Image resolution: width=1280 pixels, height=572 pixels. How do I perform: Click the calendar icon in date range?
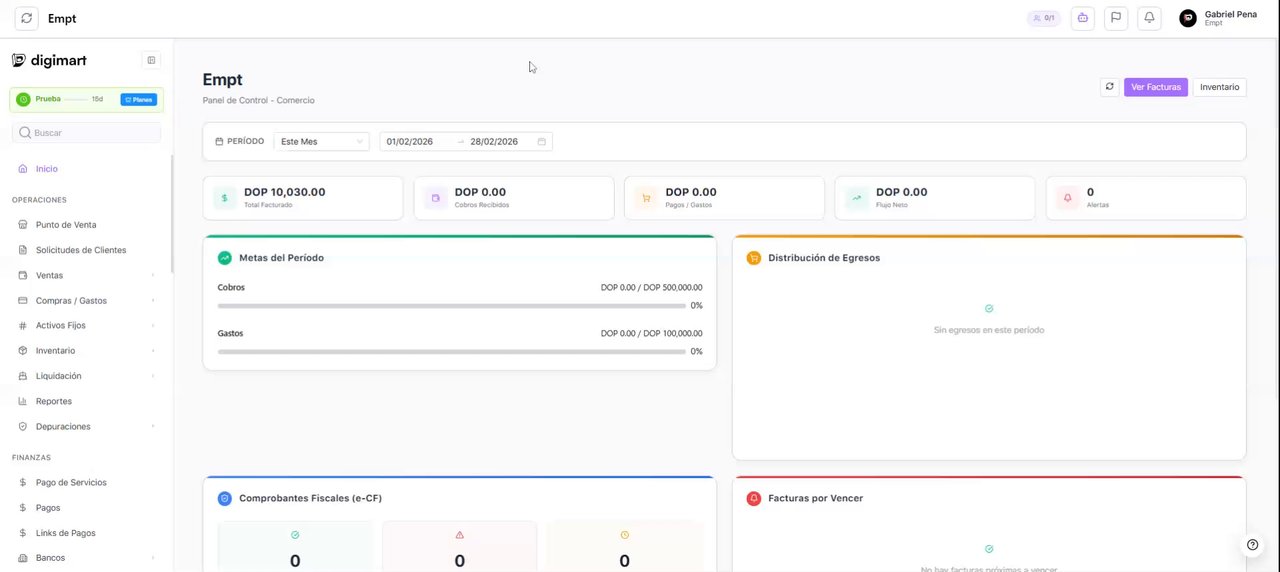click(542, 142)
